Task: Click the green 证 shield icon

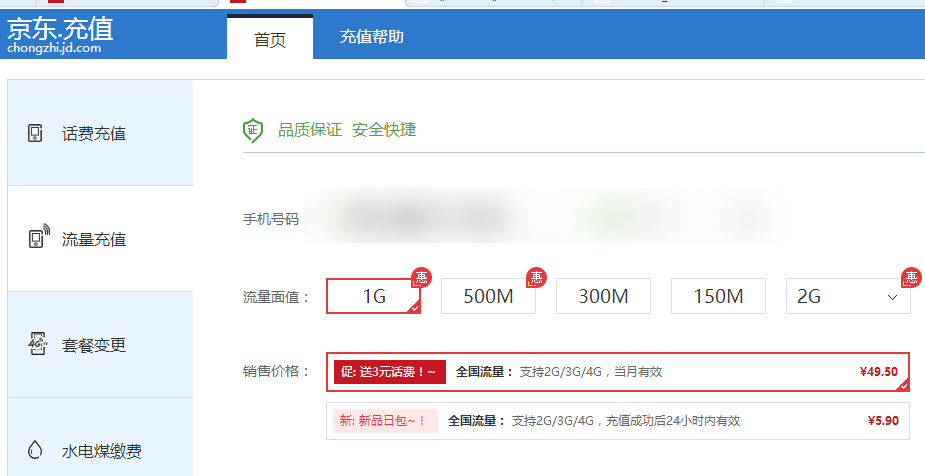Action: (253, 130)
